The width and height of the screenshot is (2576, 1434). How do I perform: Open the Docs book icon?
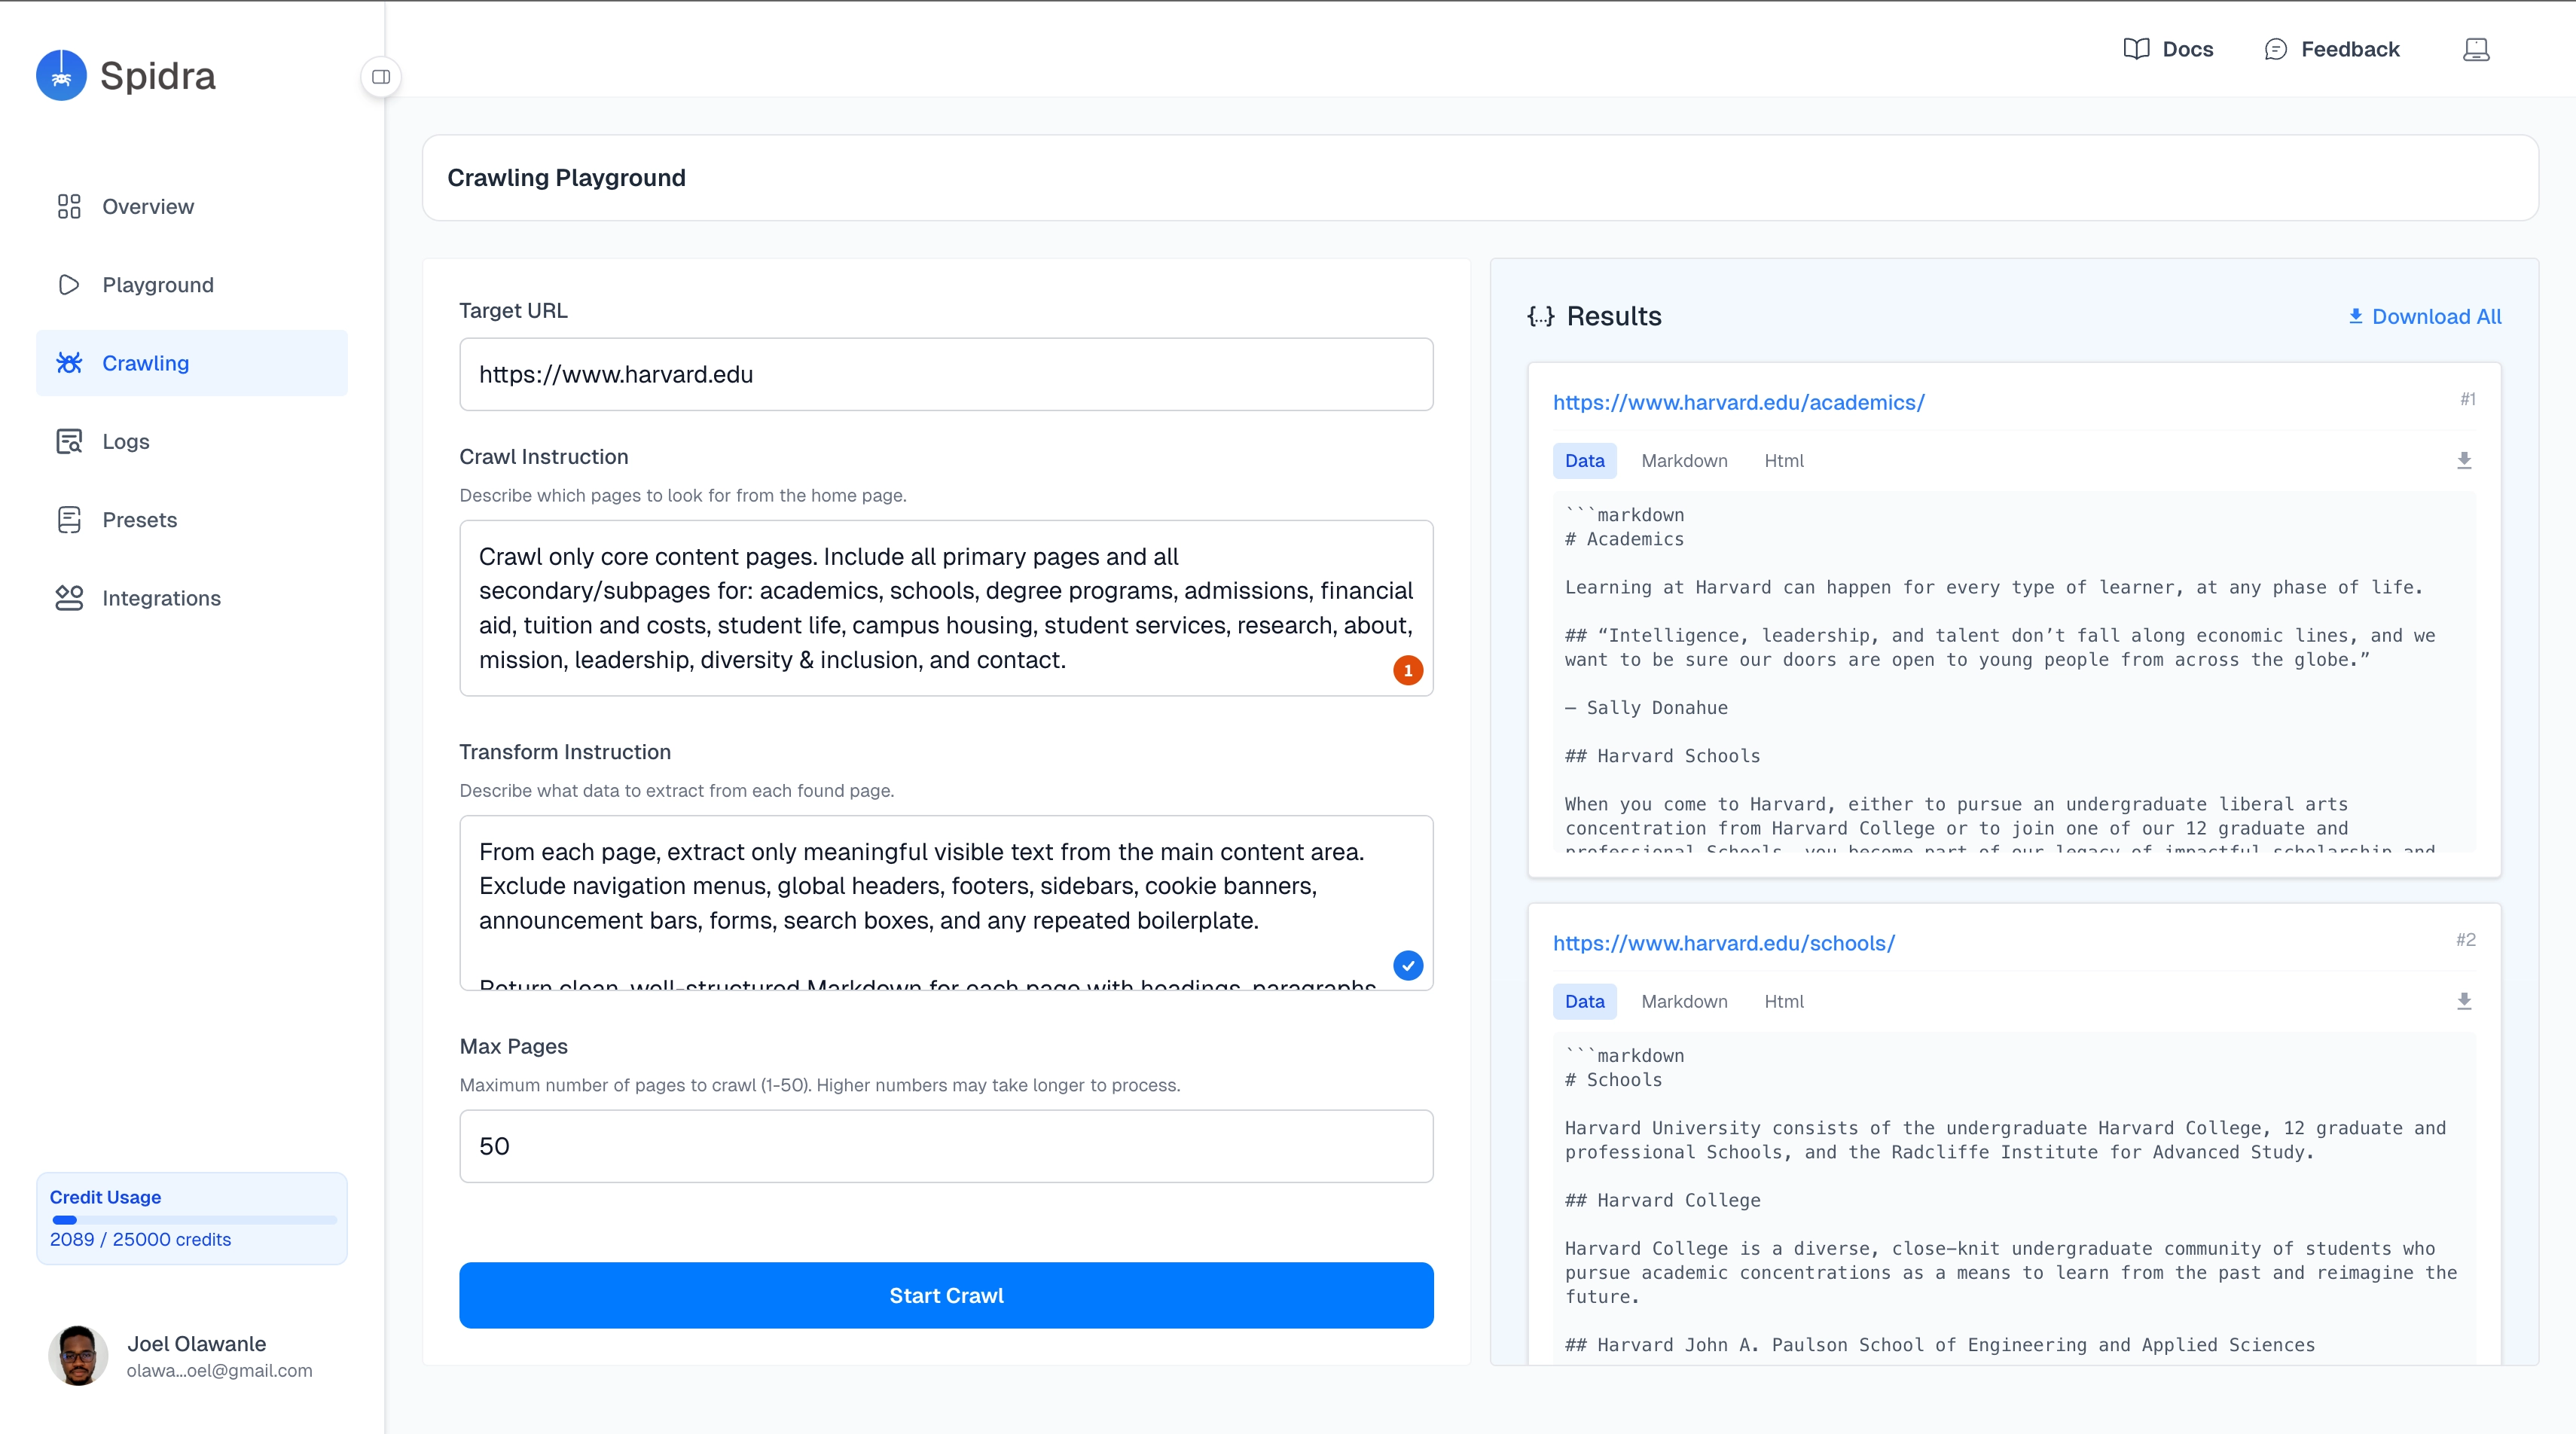[2136, 49]
